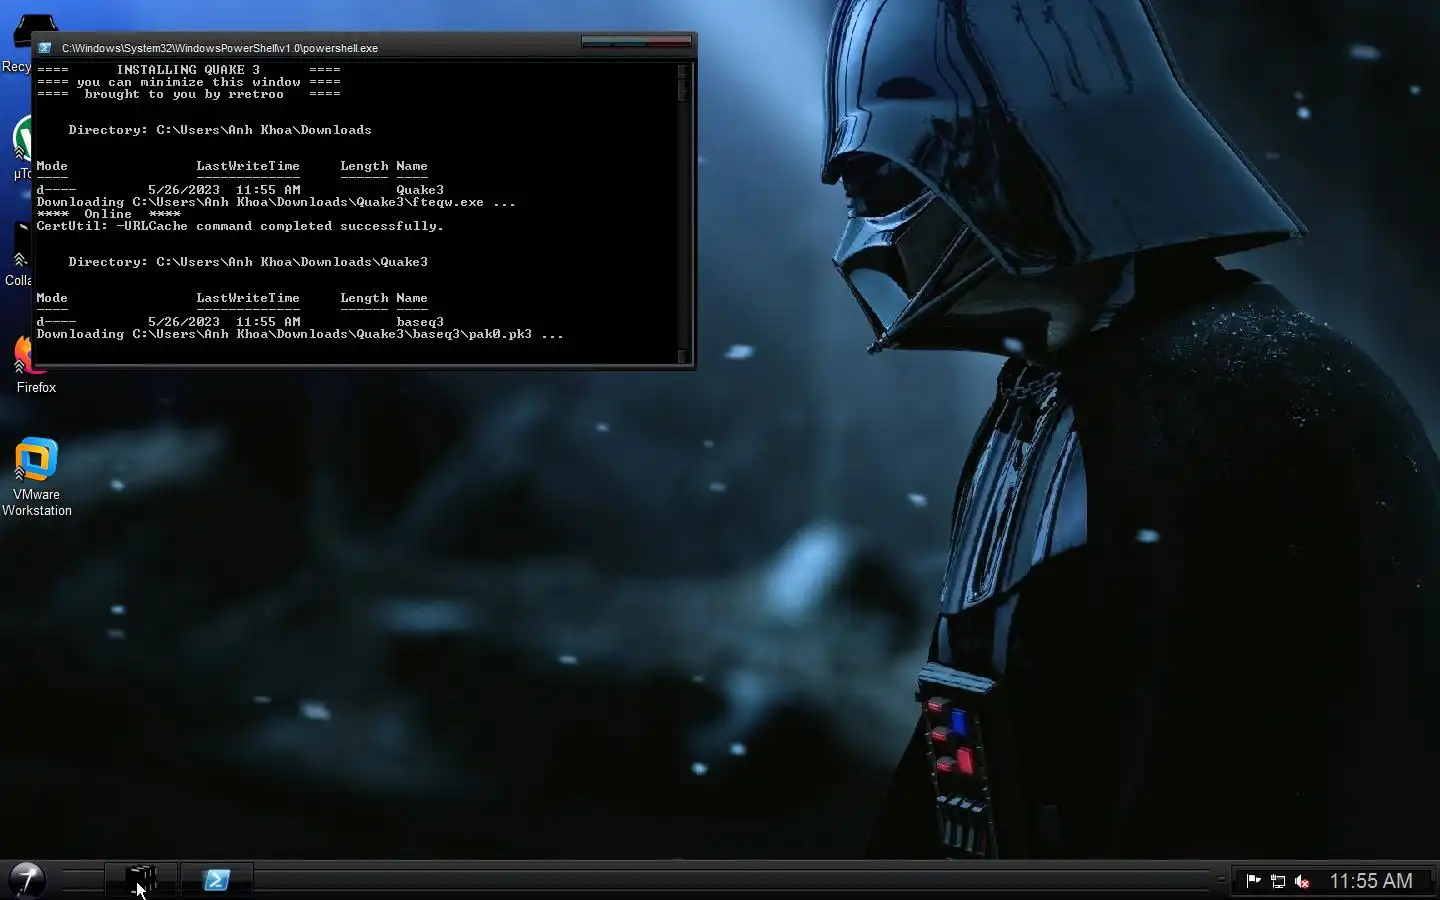
Task: Click the console vertical scrollbar thumb
Action: (x=684, y=88)
